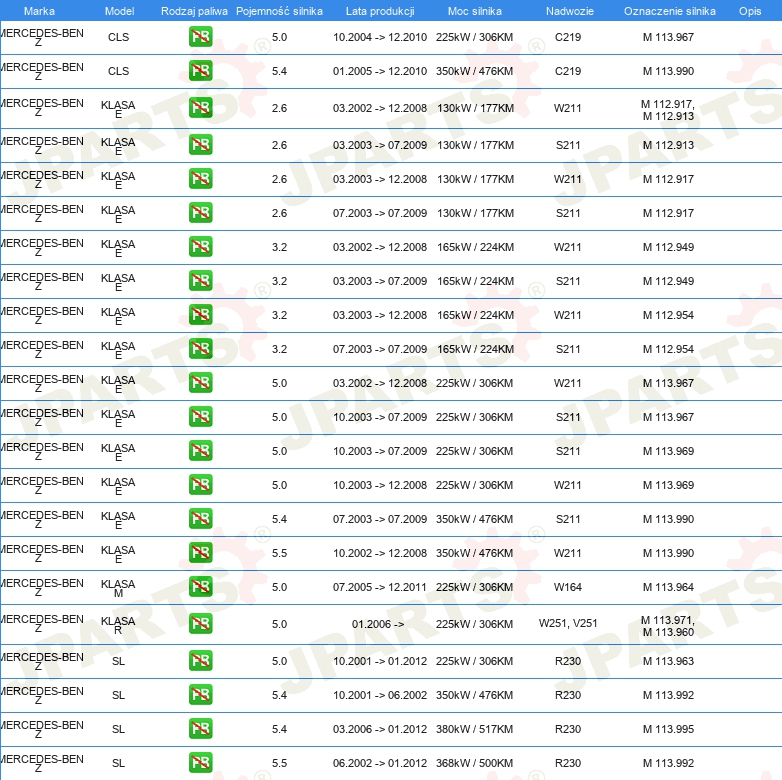Click the fuel icon in the CLS 5.4 row
This screenshot has width=782, height=780.
(200, 72)
